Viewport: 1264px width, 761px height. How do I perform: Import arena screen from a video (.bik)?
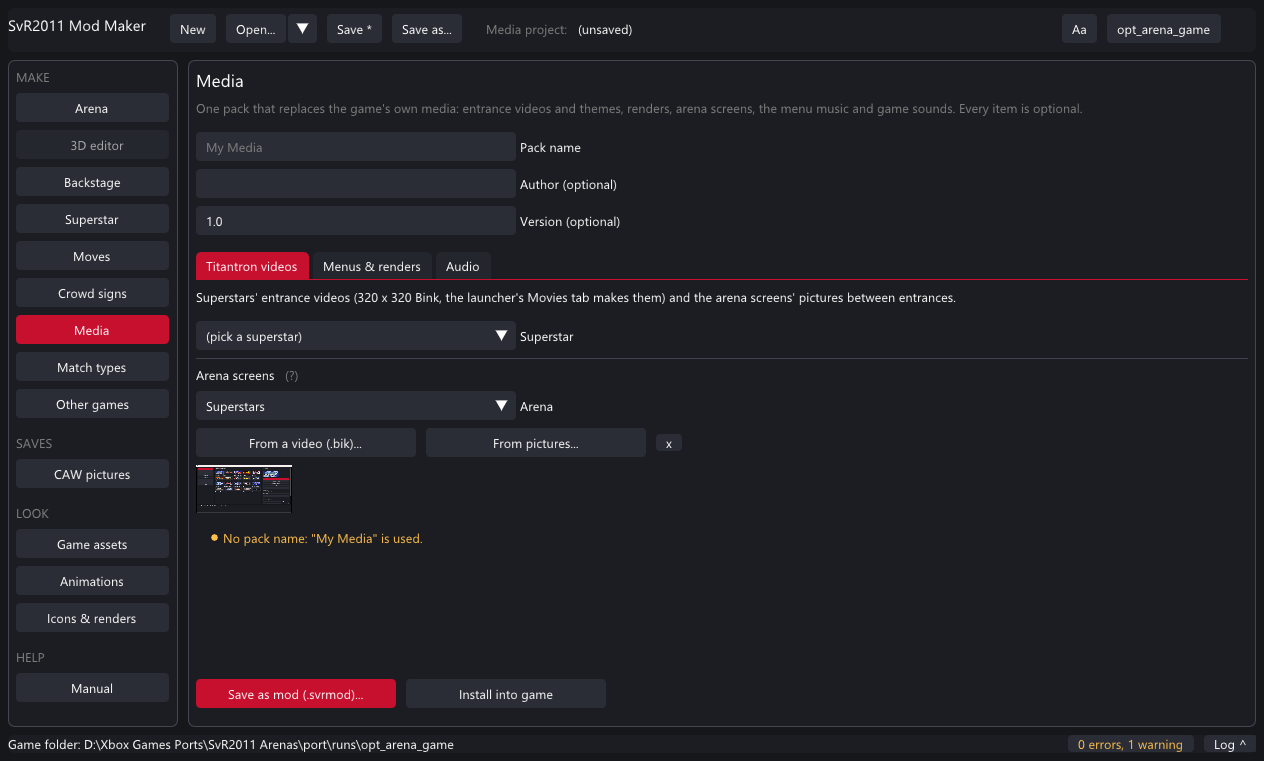tap(306, 443)
